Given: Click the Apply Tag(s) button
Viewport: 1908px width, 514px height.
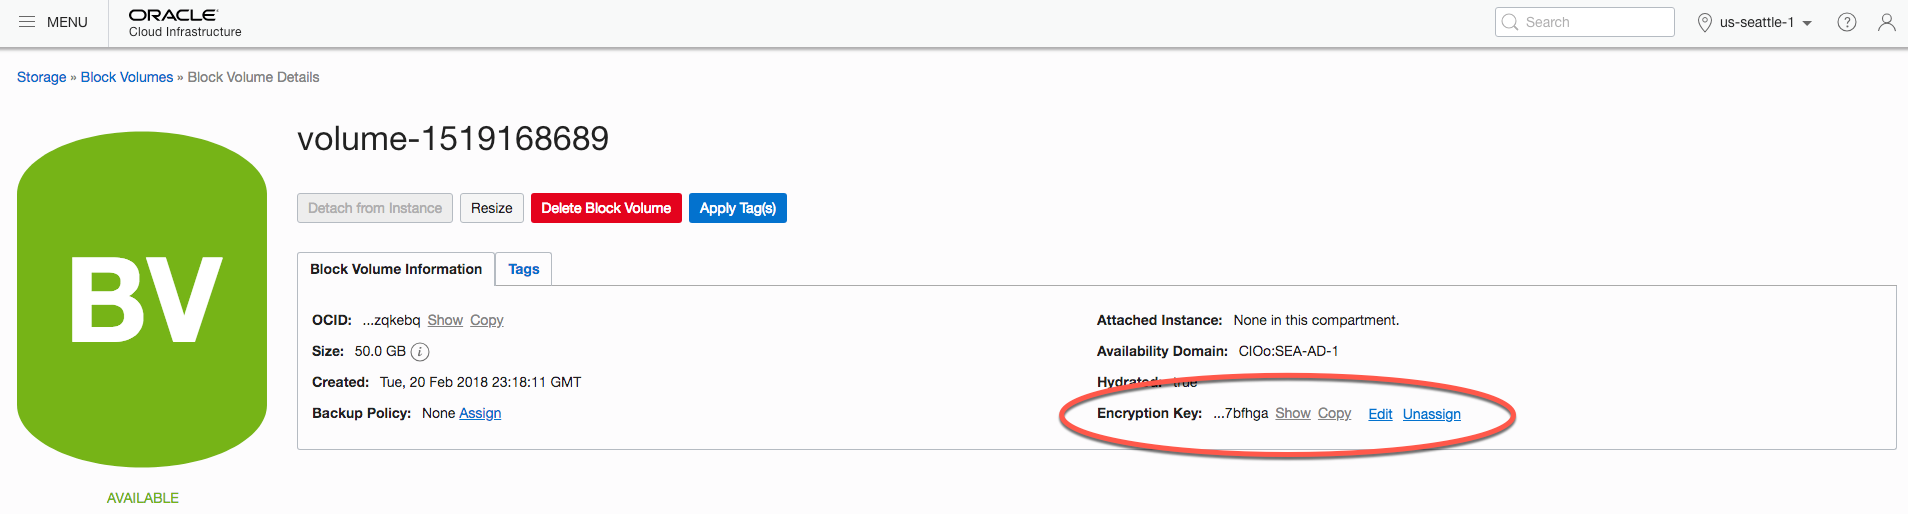Looking at the screenshot, I should (x=737, y=208).
